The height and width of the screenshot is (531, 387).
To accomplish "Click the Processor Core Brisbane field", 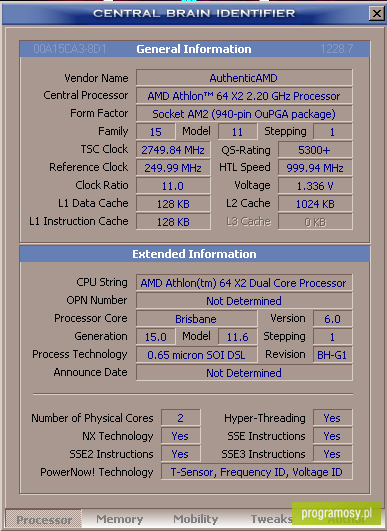I will tap(196, 319).
